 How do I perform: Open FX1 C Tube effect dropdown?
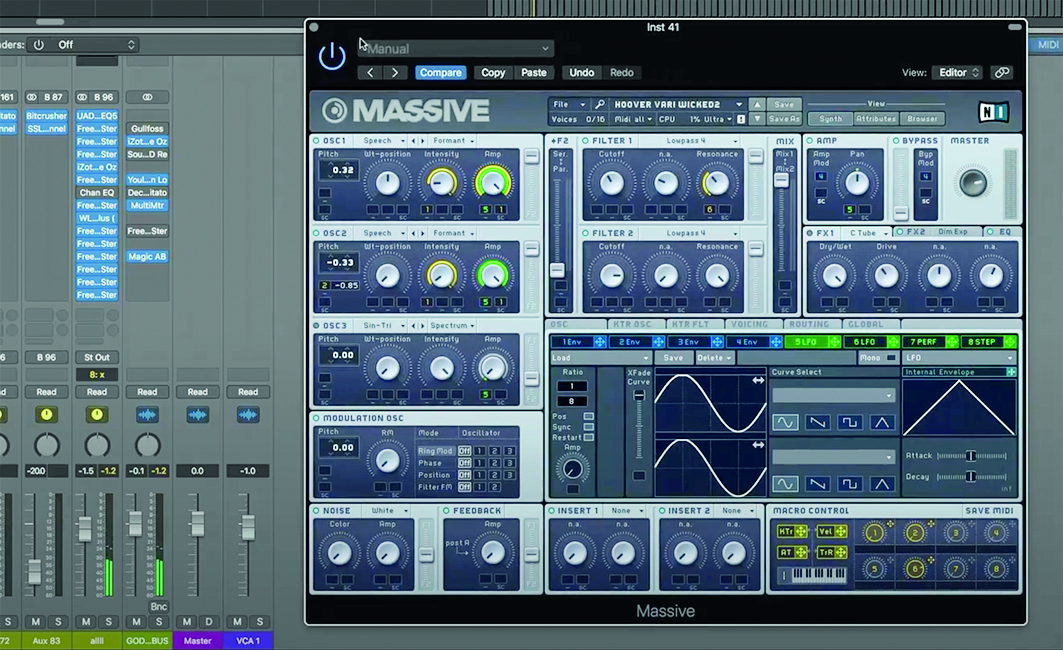pos(866,232)
